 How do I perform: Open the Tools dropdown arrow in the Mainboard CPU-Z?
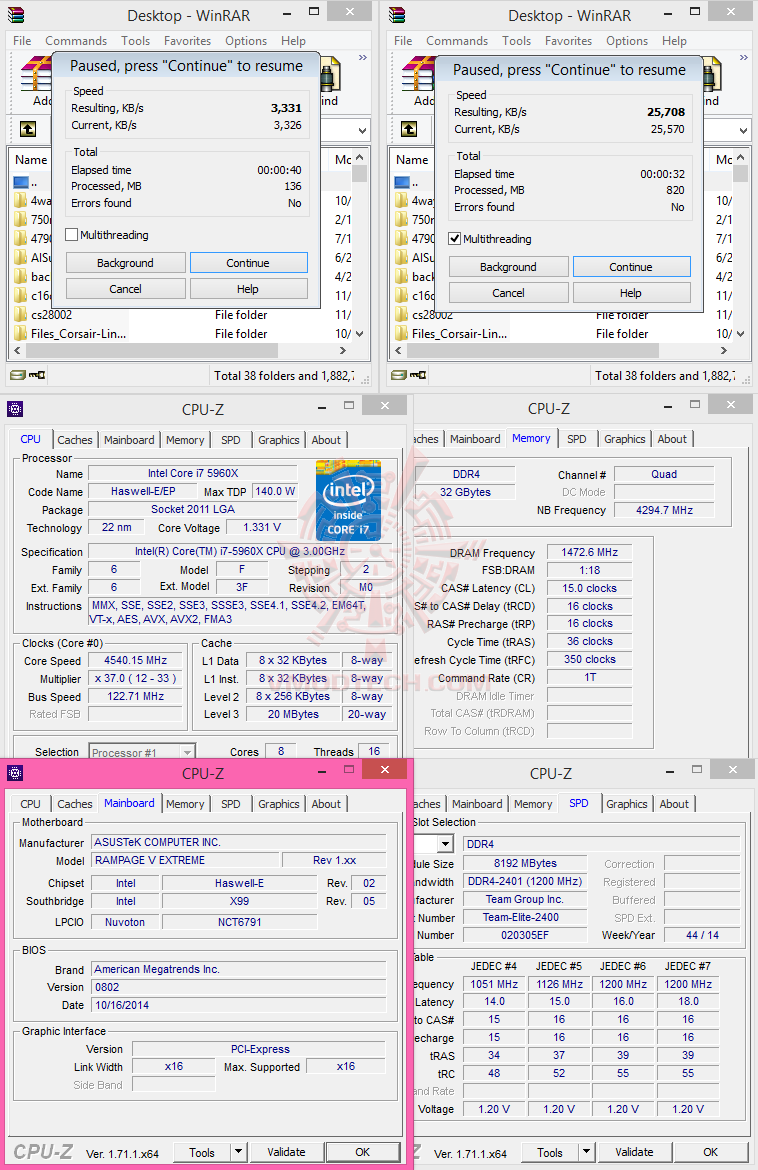coord(238,1152)
